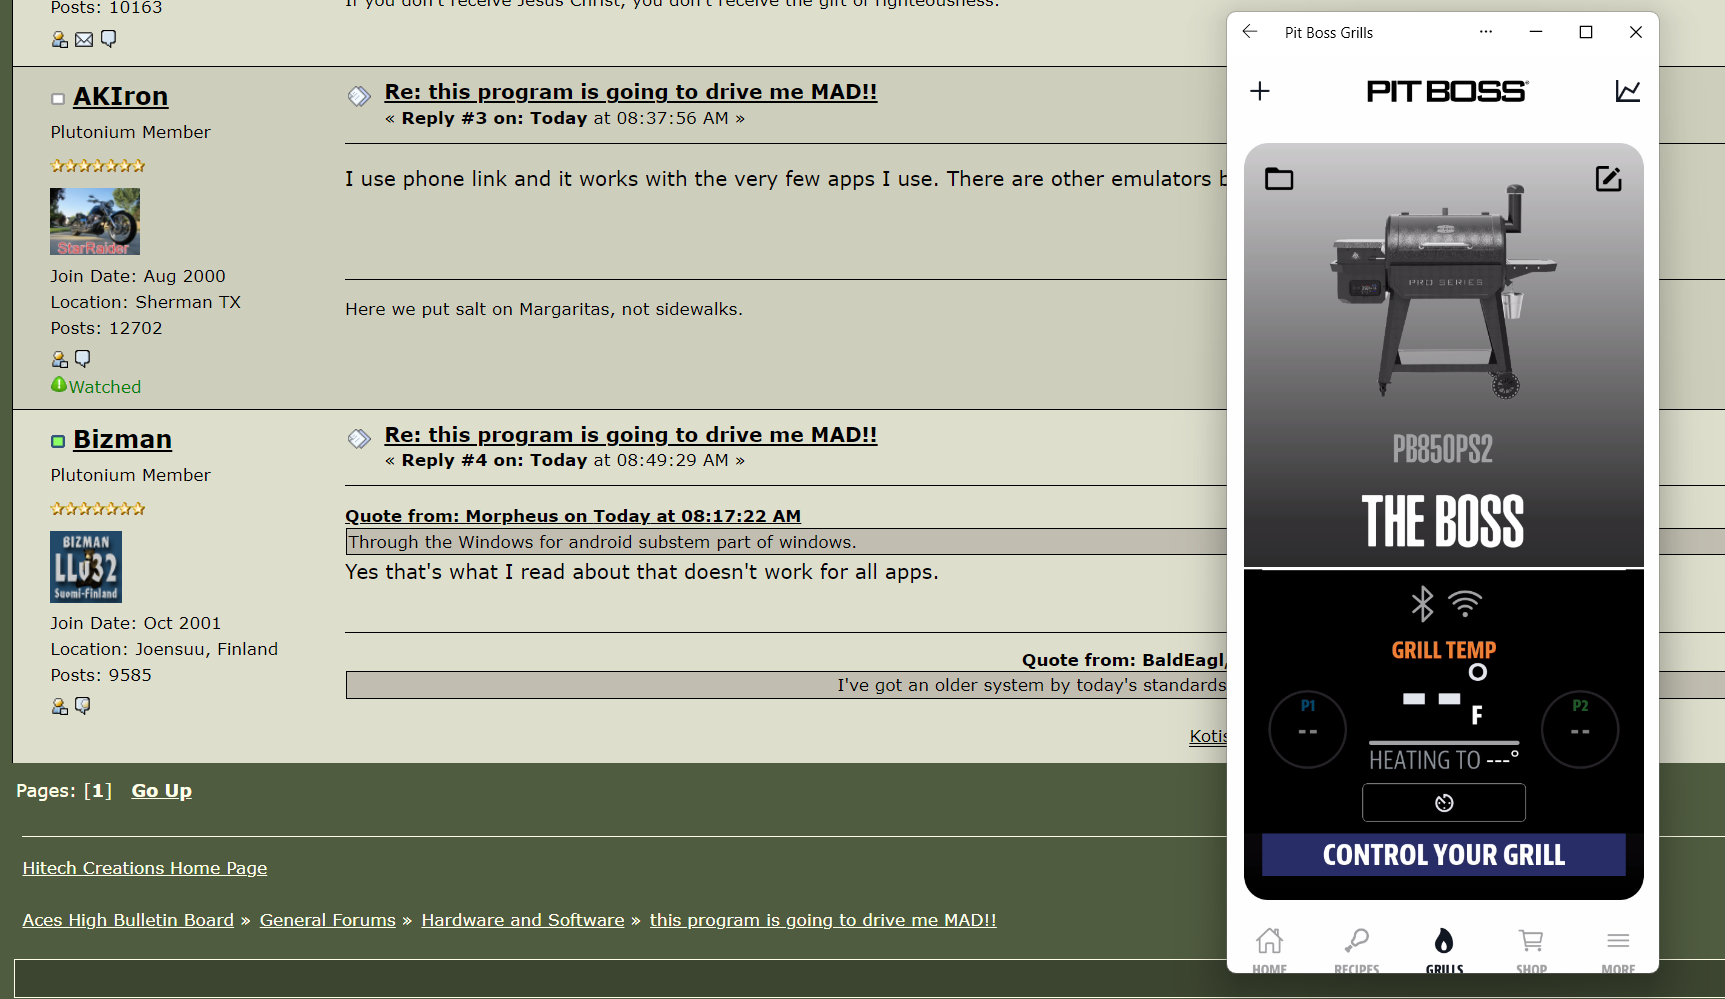Click AKIron's offline status indicator
Screen dimensions: 1725x999
tap(58, 99)
